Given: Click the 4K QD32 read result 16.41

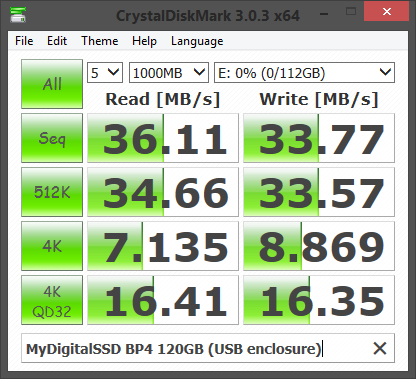Looking at the screenshot, I should pyautogui.click(x=163, y=300).
